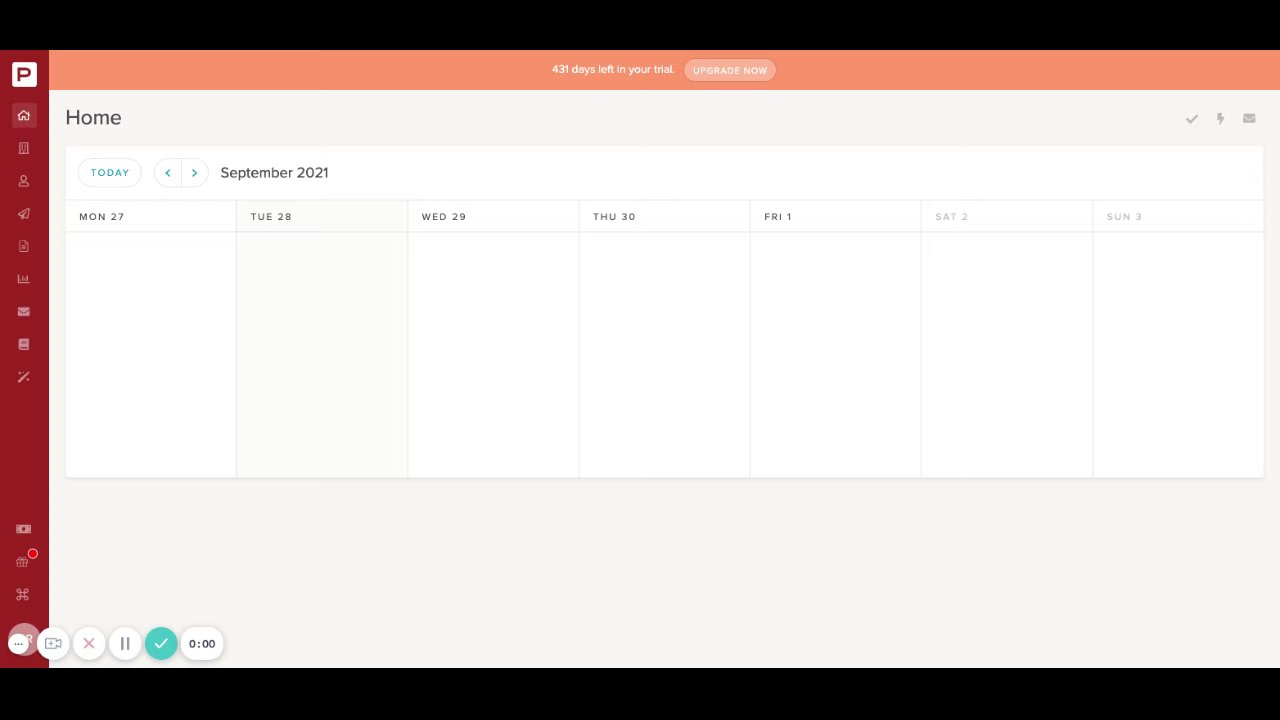Click the envelope icon in top right
Viewport: 1280px width, 720px height.
(x=1249, y=118)
